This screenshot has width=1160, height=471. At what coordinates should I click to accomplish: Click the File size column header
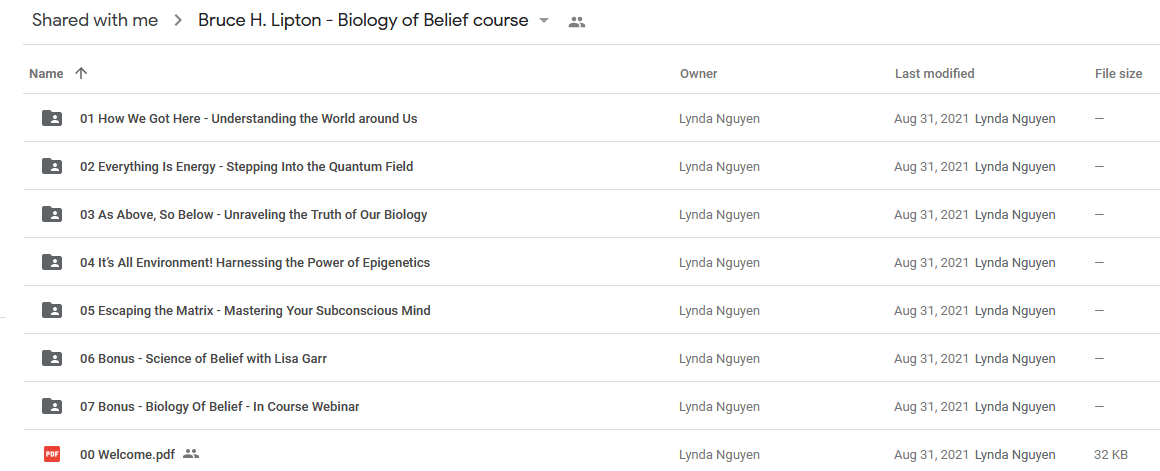point(1118,73)
